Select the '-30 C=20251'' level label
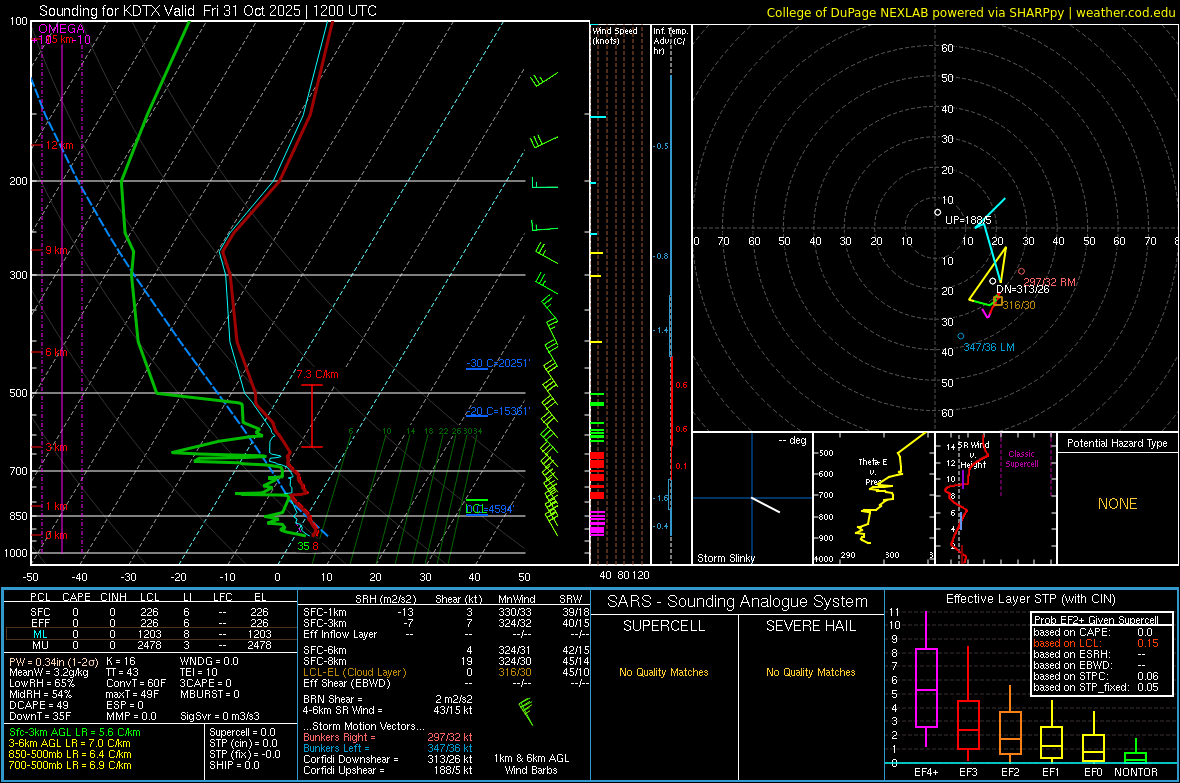 click(497, 364)
